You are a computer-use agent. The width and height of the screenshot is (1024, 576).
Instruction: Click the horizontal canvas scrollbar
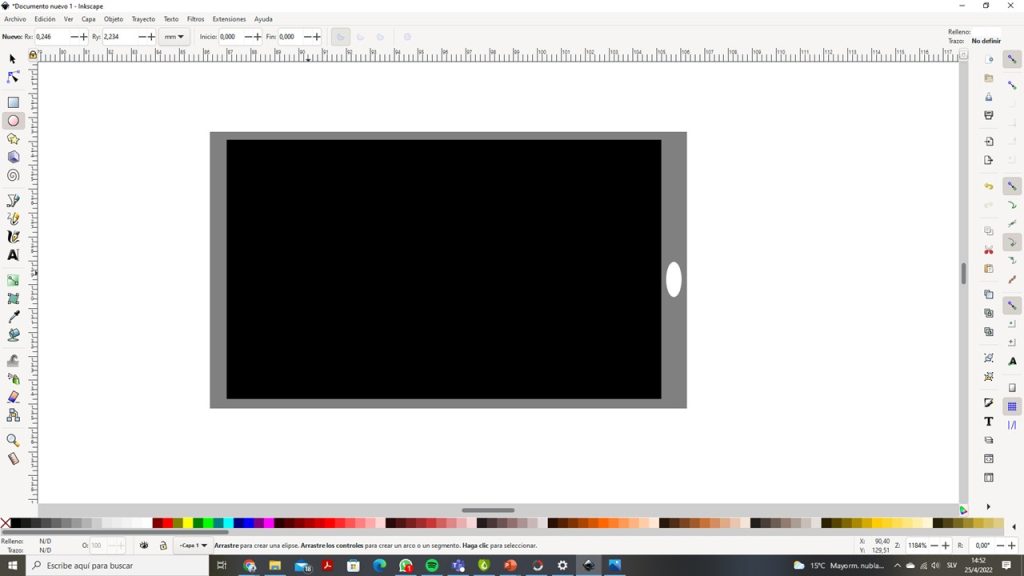[488, 510]
